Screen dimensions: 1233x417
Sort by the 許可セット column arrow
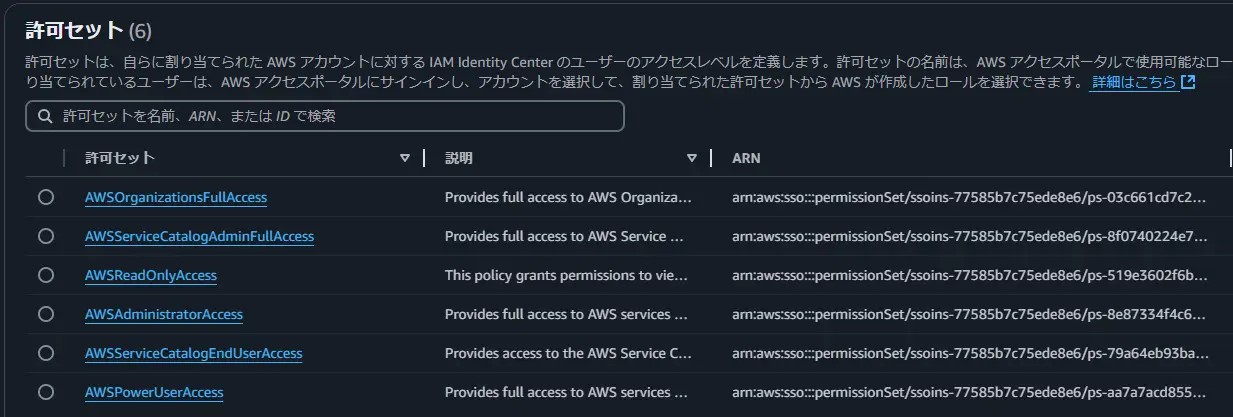pos(405,158)
